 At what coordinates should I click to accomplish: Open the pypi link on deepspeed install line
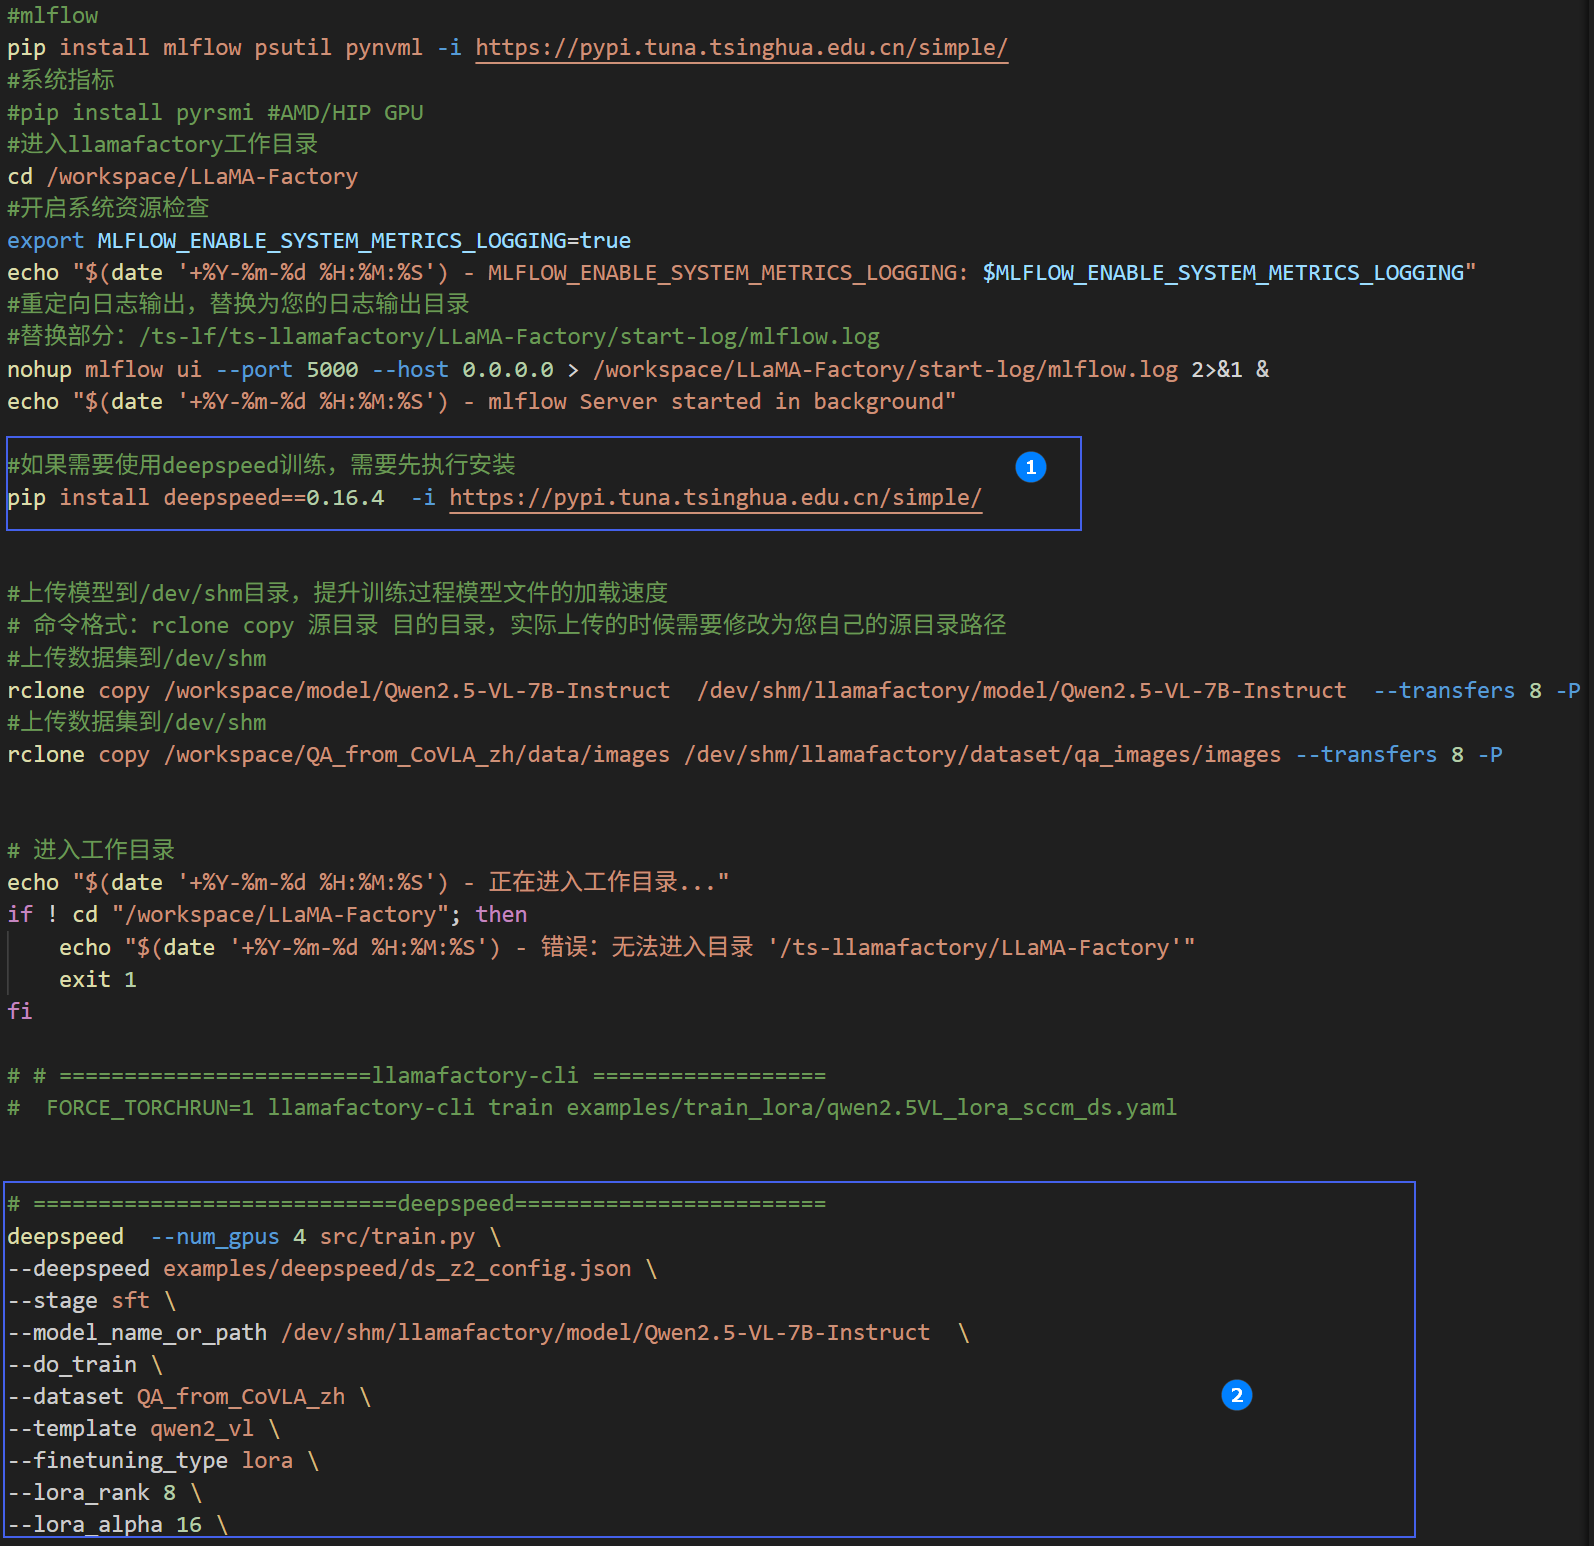(715, 498)
